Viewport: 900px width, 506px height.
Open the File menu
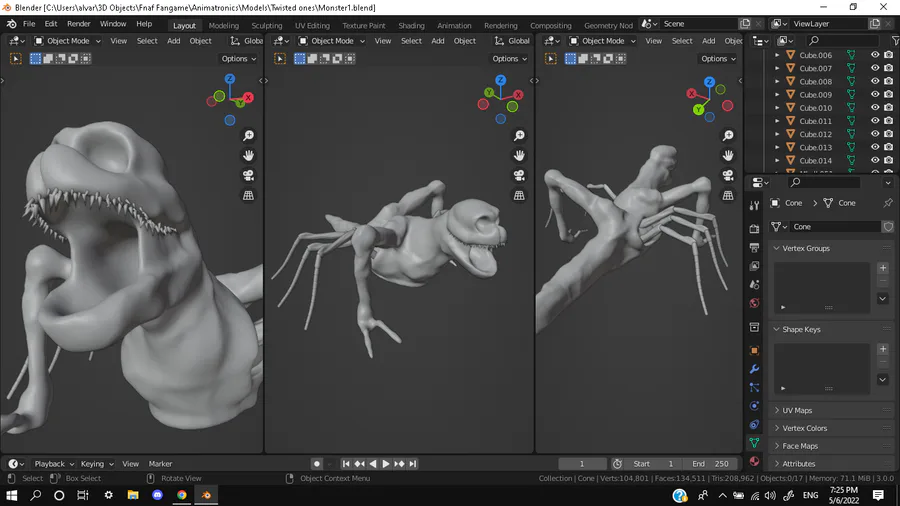[29, 24]
